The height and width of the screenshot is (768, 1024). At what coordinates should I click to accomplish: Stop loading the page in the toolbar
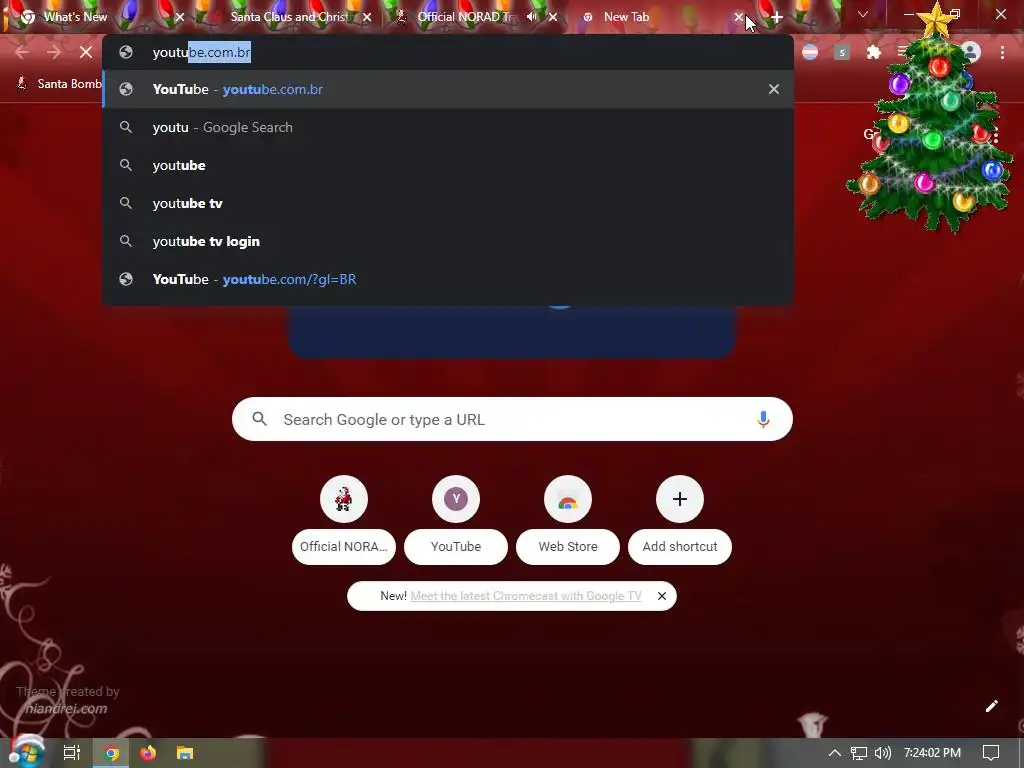(86, 52)
